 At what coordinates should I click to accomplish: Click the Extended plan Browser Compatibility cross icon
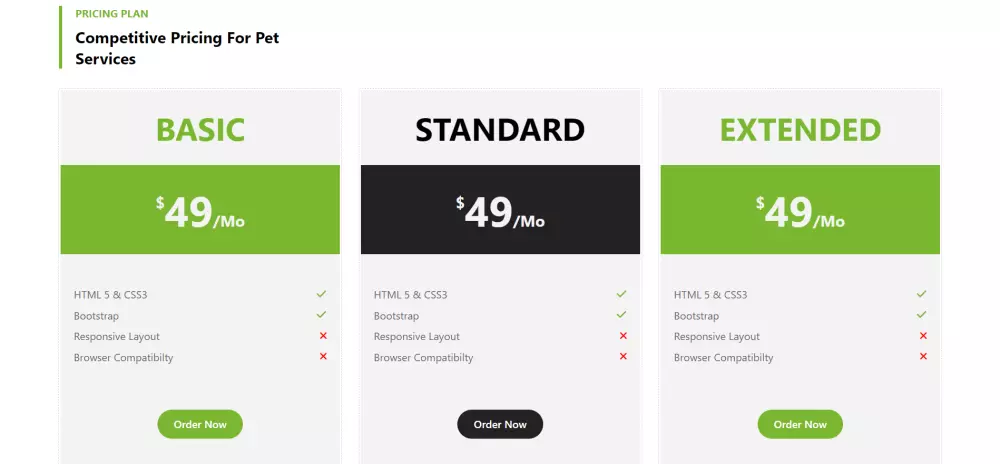tap(923, 357)
